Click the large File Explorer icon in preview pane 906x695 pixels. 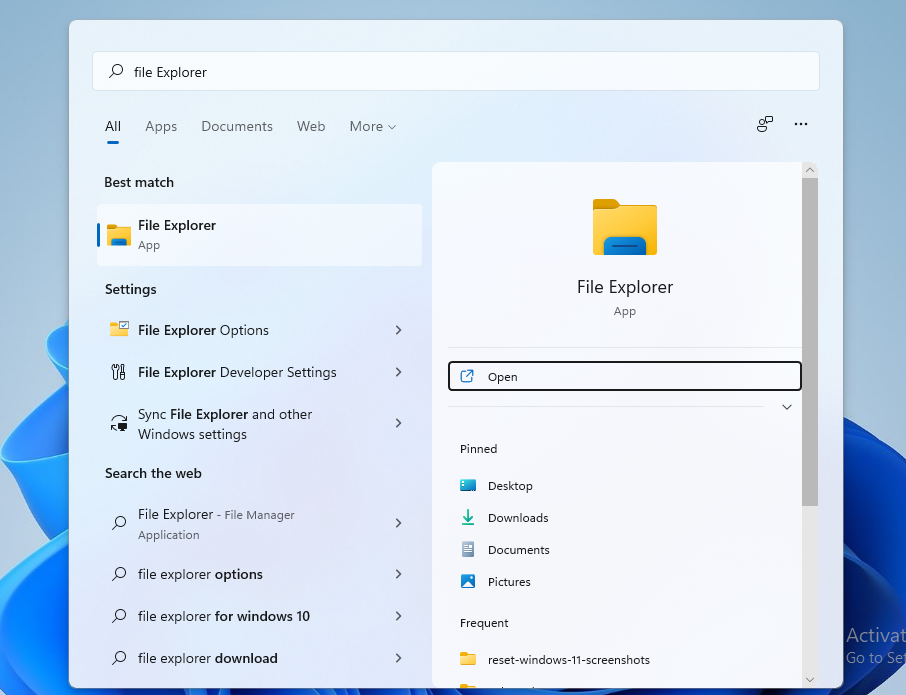pyautogui.click(x=625, y=227)
